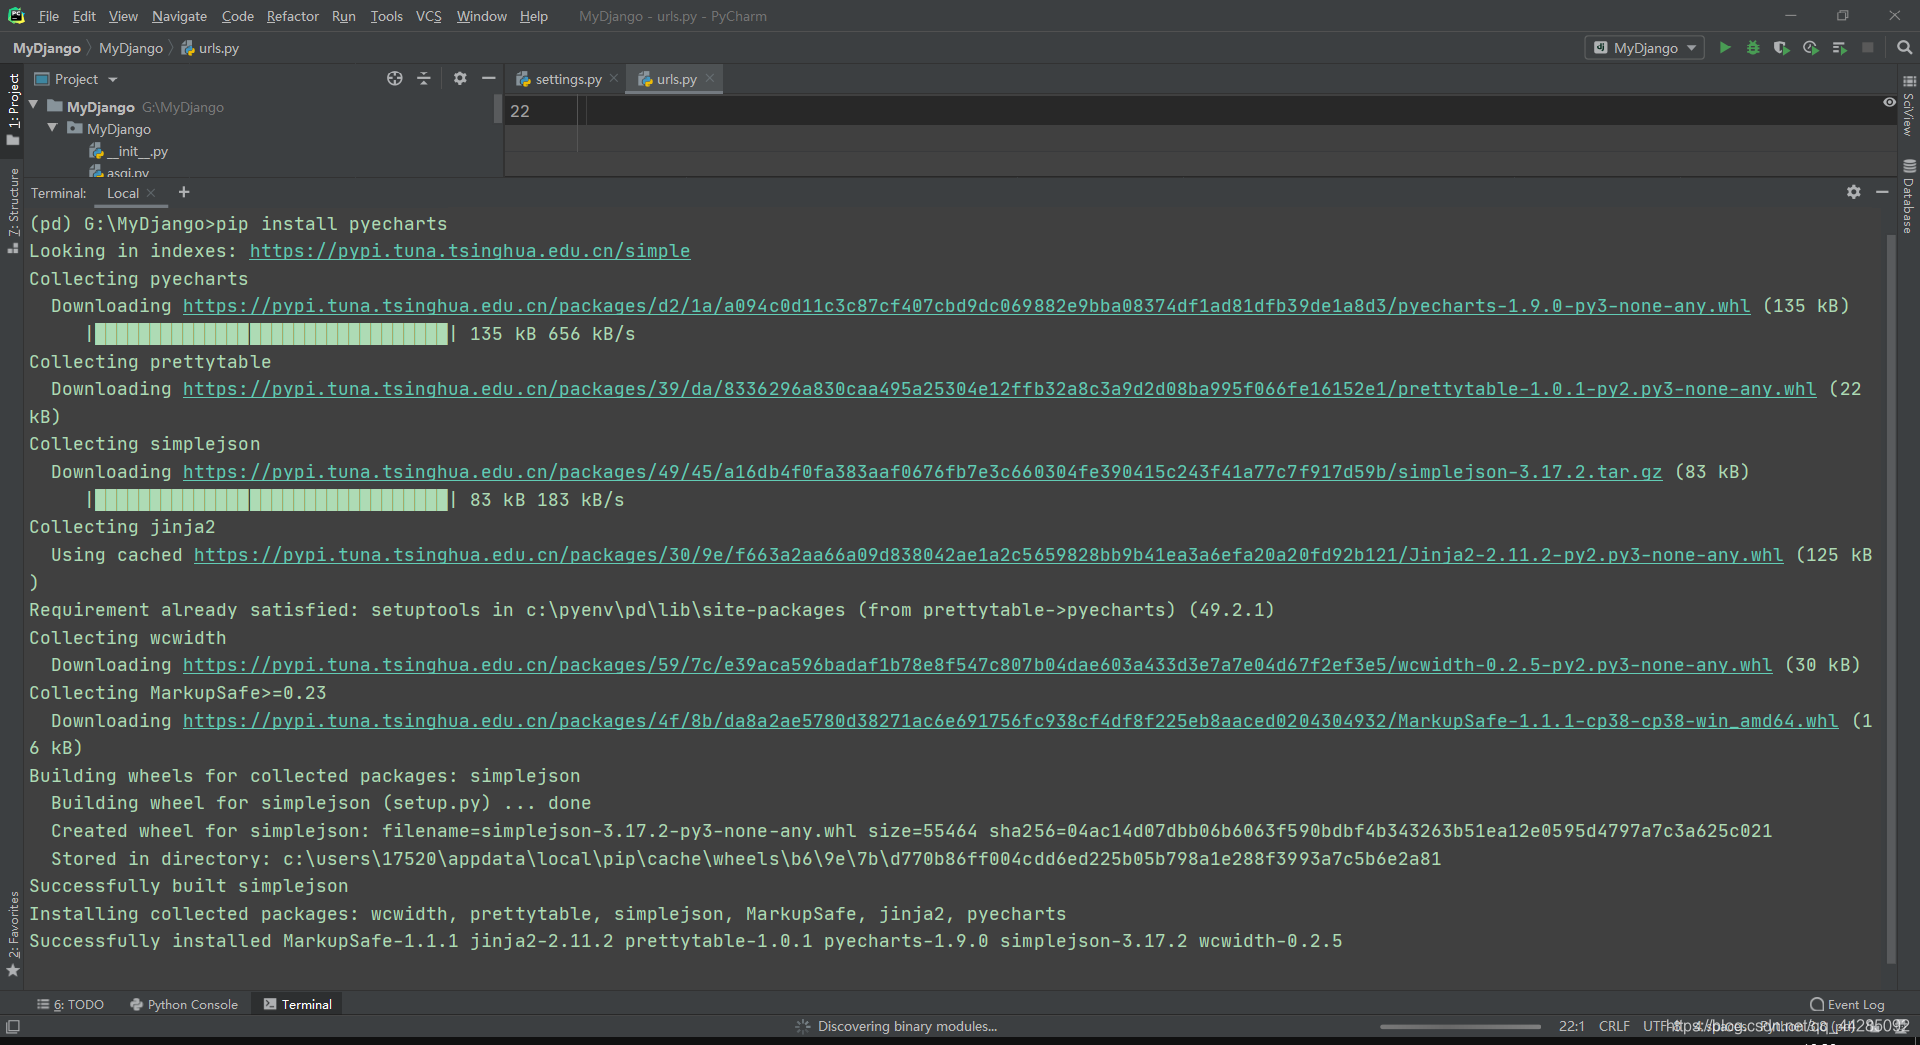Open the SciView side panel

(1909, 107)
